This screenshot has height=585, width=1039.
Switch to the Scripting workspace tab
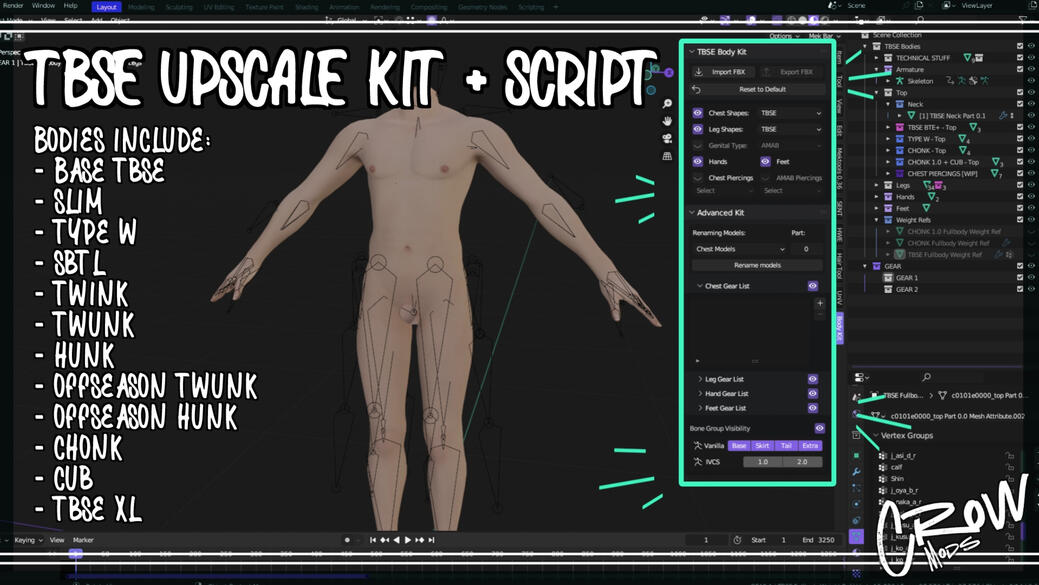530,7
